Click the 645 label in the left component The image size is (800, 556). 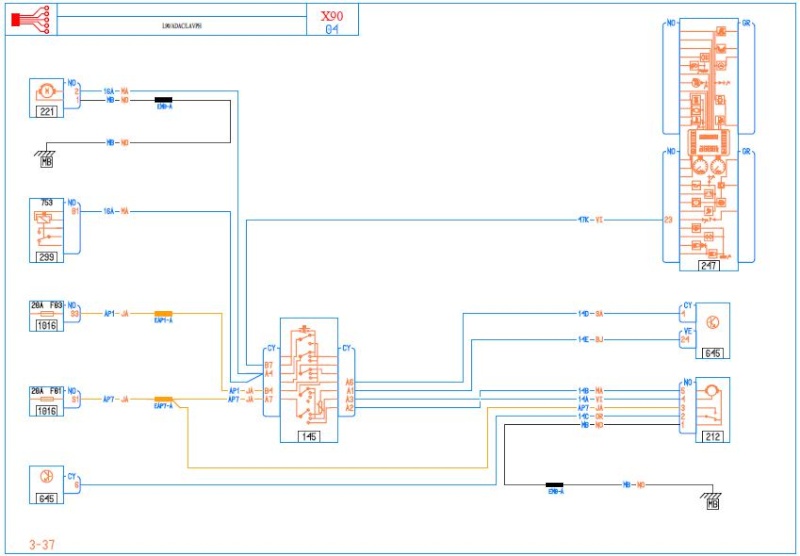pos(46,498)
